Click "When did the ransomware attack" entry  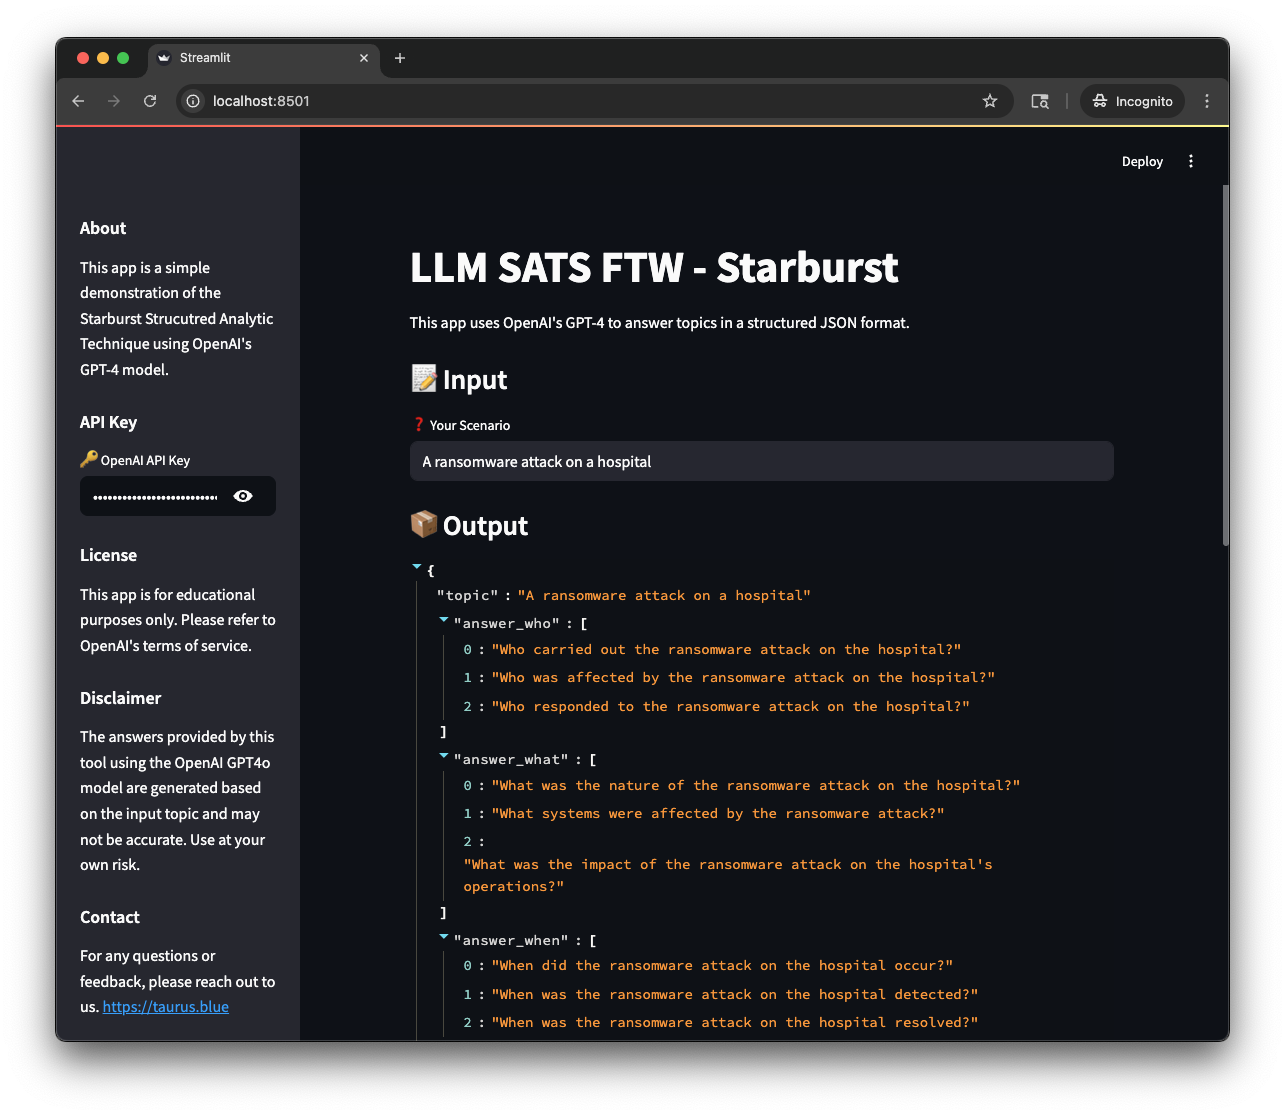[722, 965]
